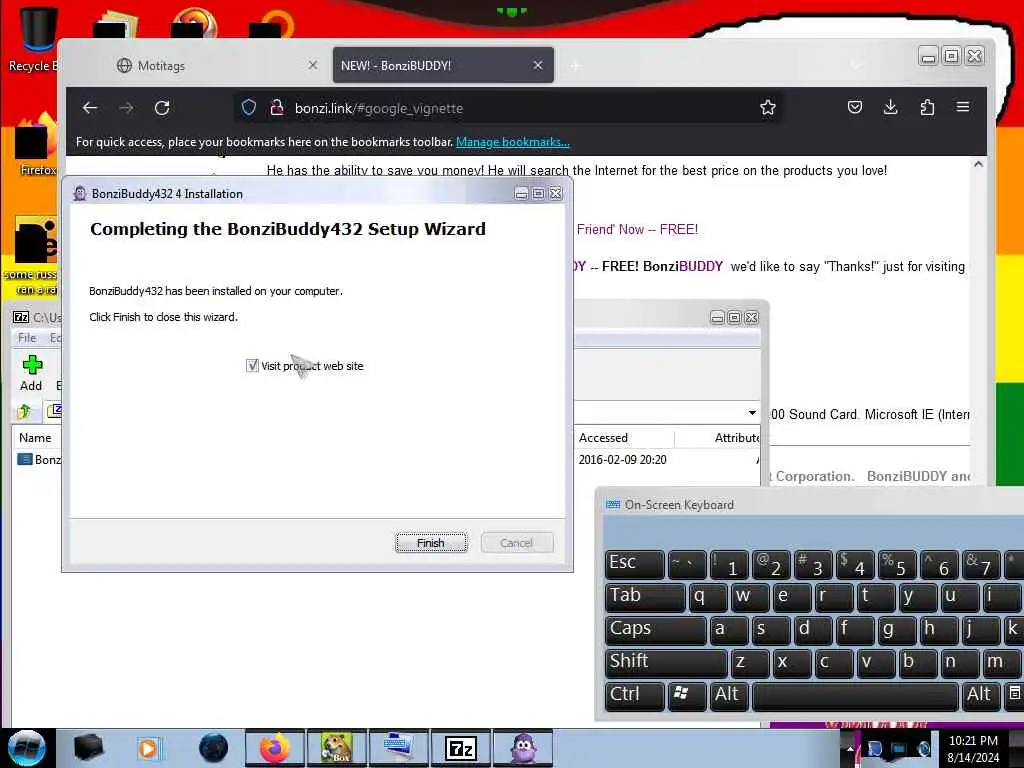Click the Manage bookmarks link

pos(513,142)
